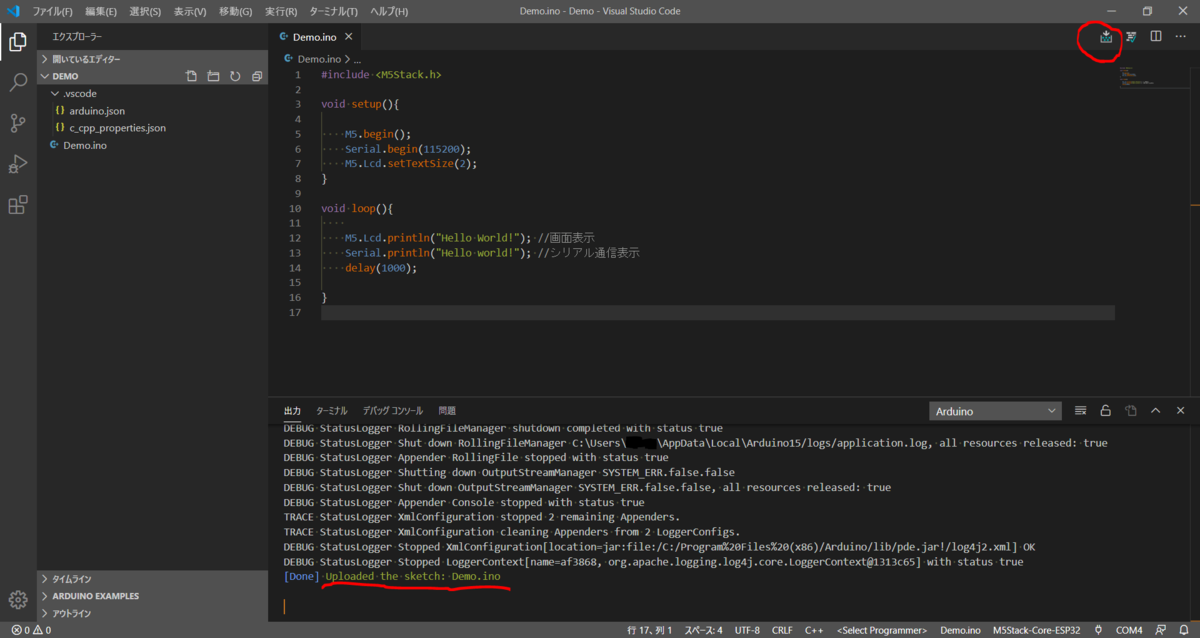
Task: Select the Demo.ino editor tab
Action: pyautogui.click(x=316, y=37)
